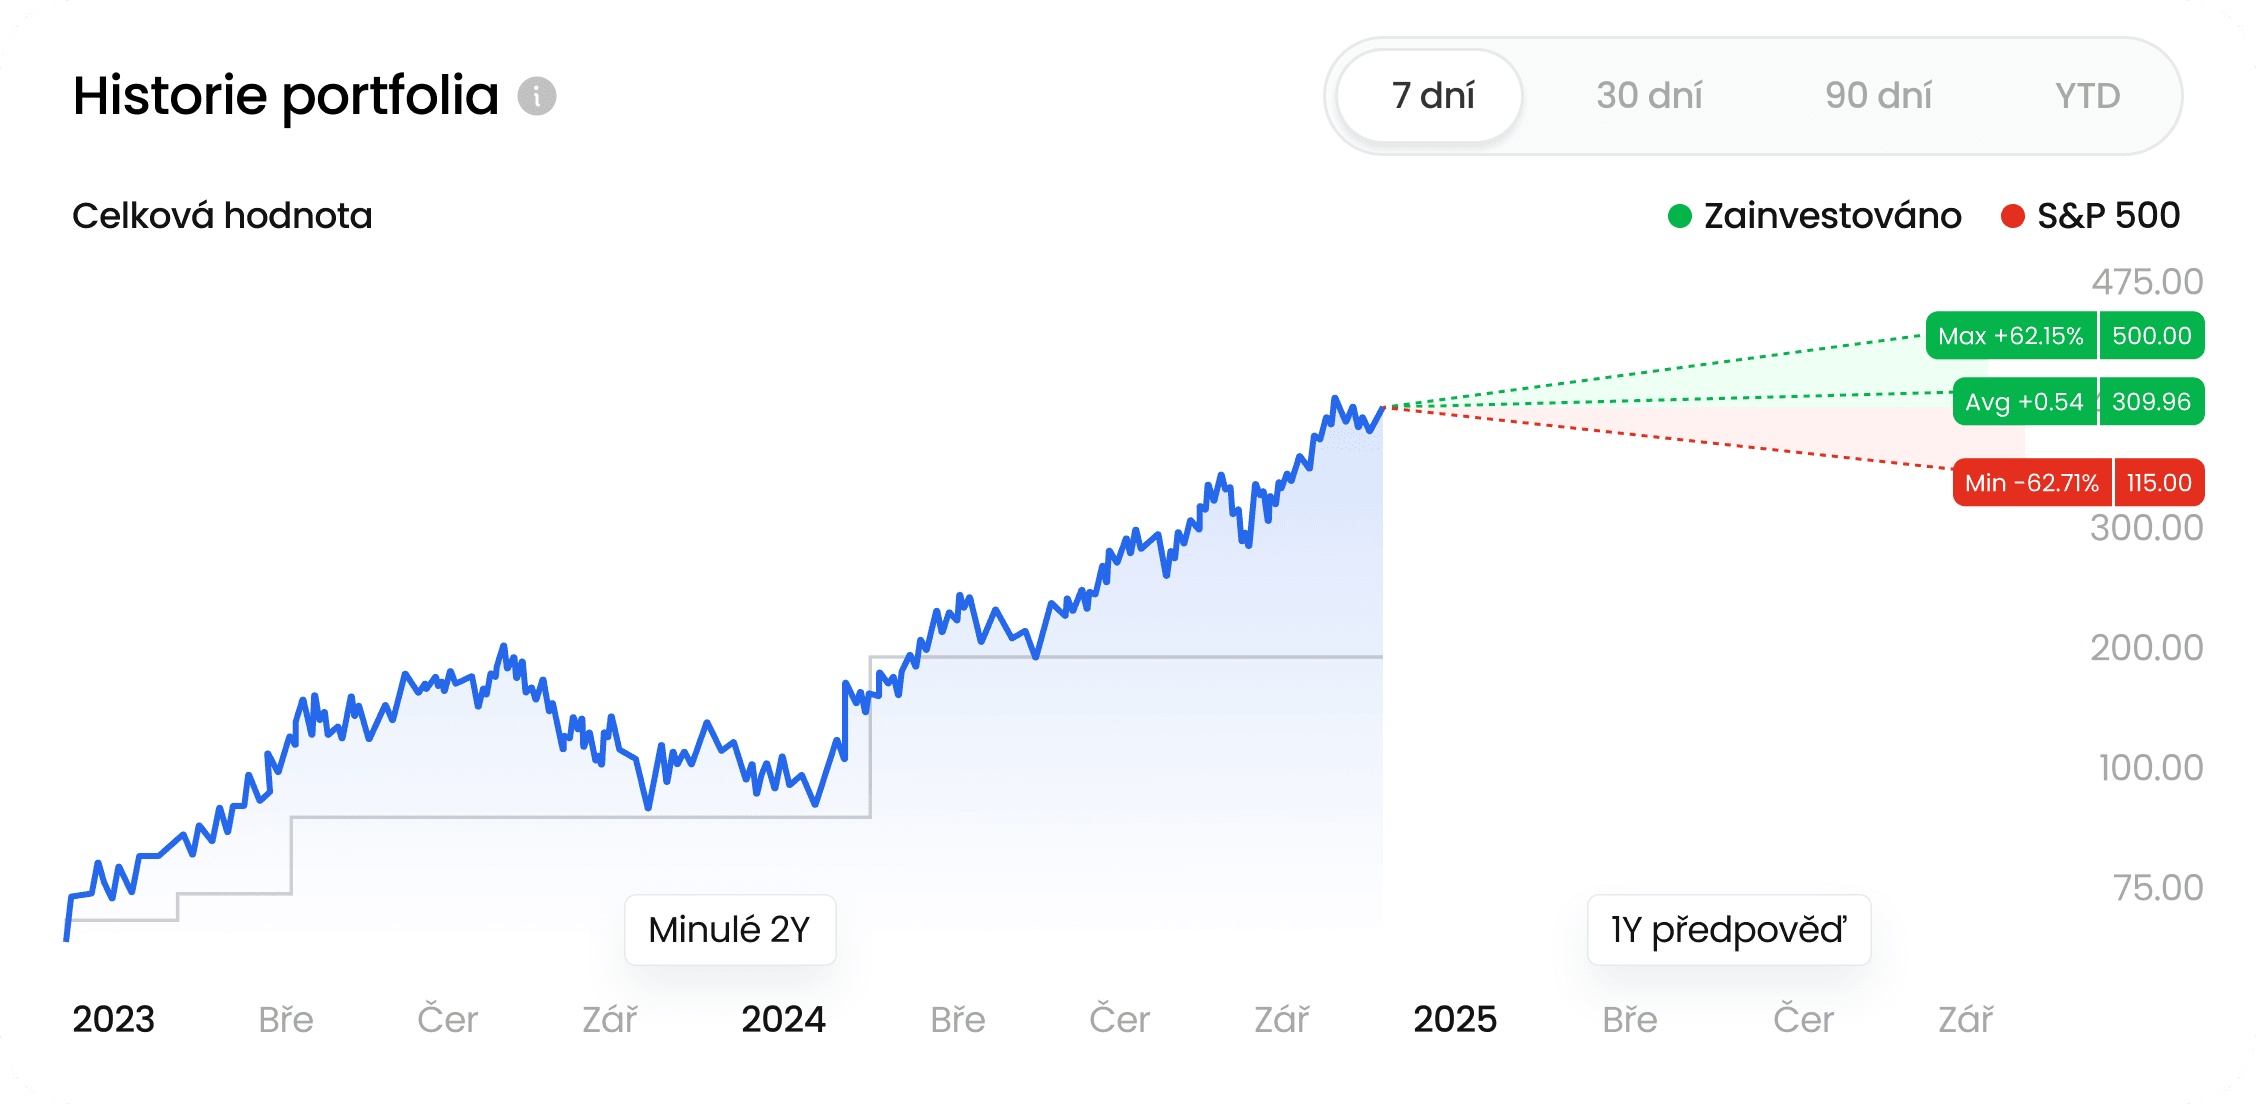This screenshot has height=1104, width=2256.
Task: Click the Min -62.71% forecast badge
Action: click(x=2031, y=483)
